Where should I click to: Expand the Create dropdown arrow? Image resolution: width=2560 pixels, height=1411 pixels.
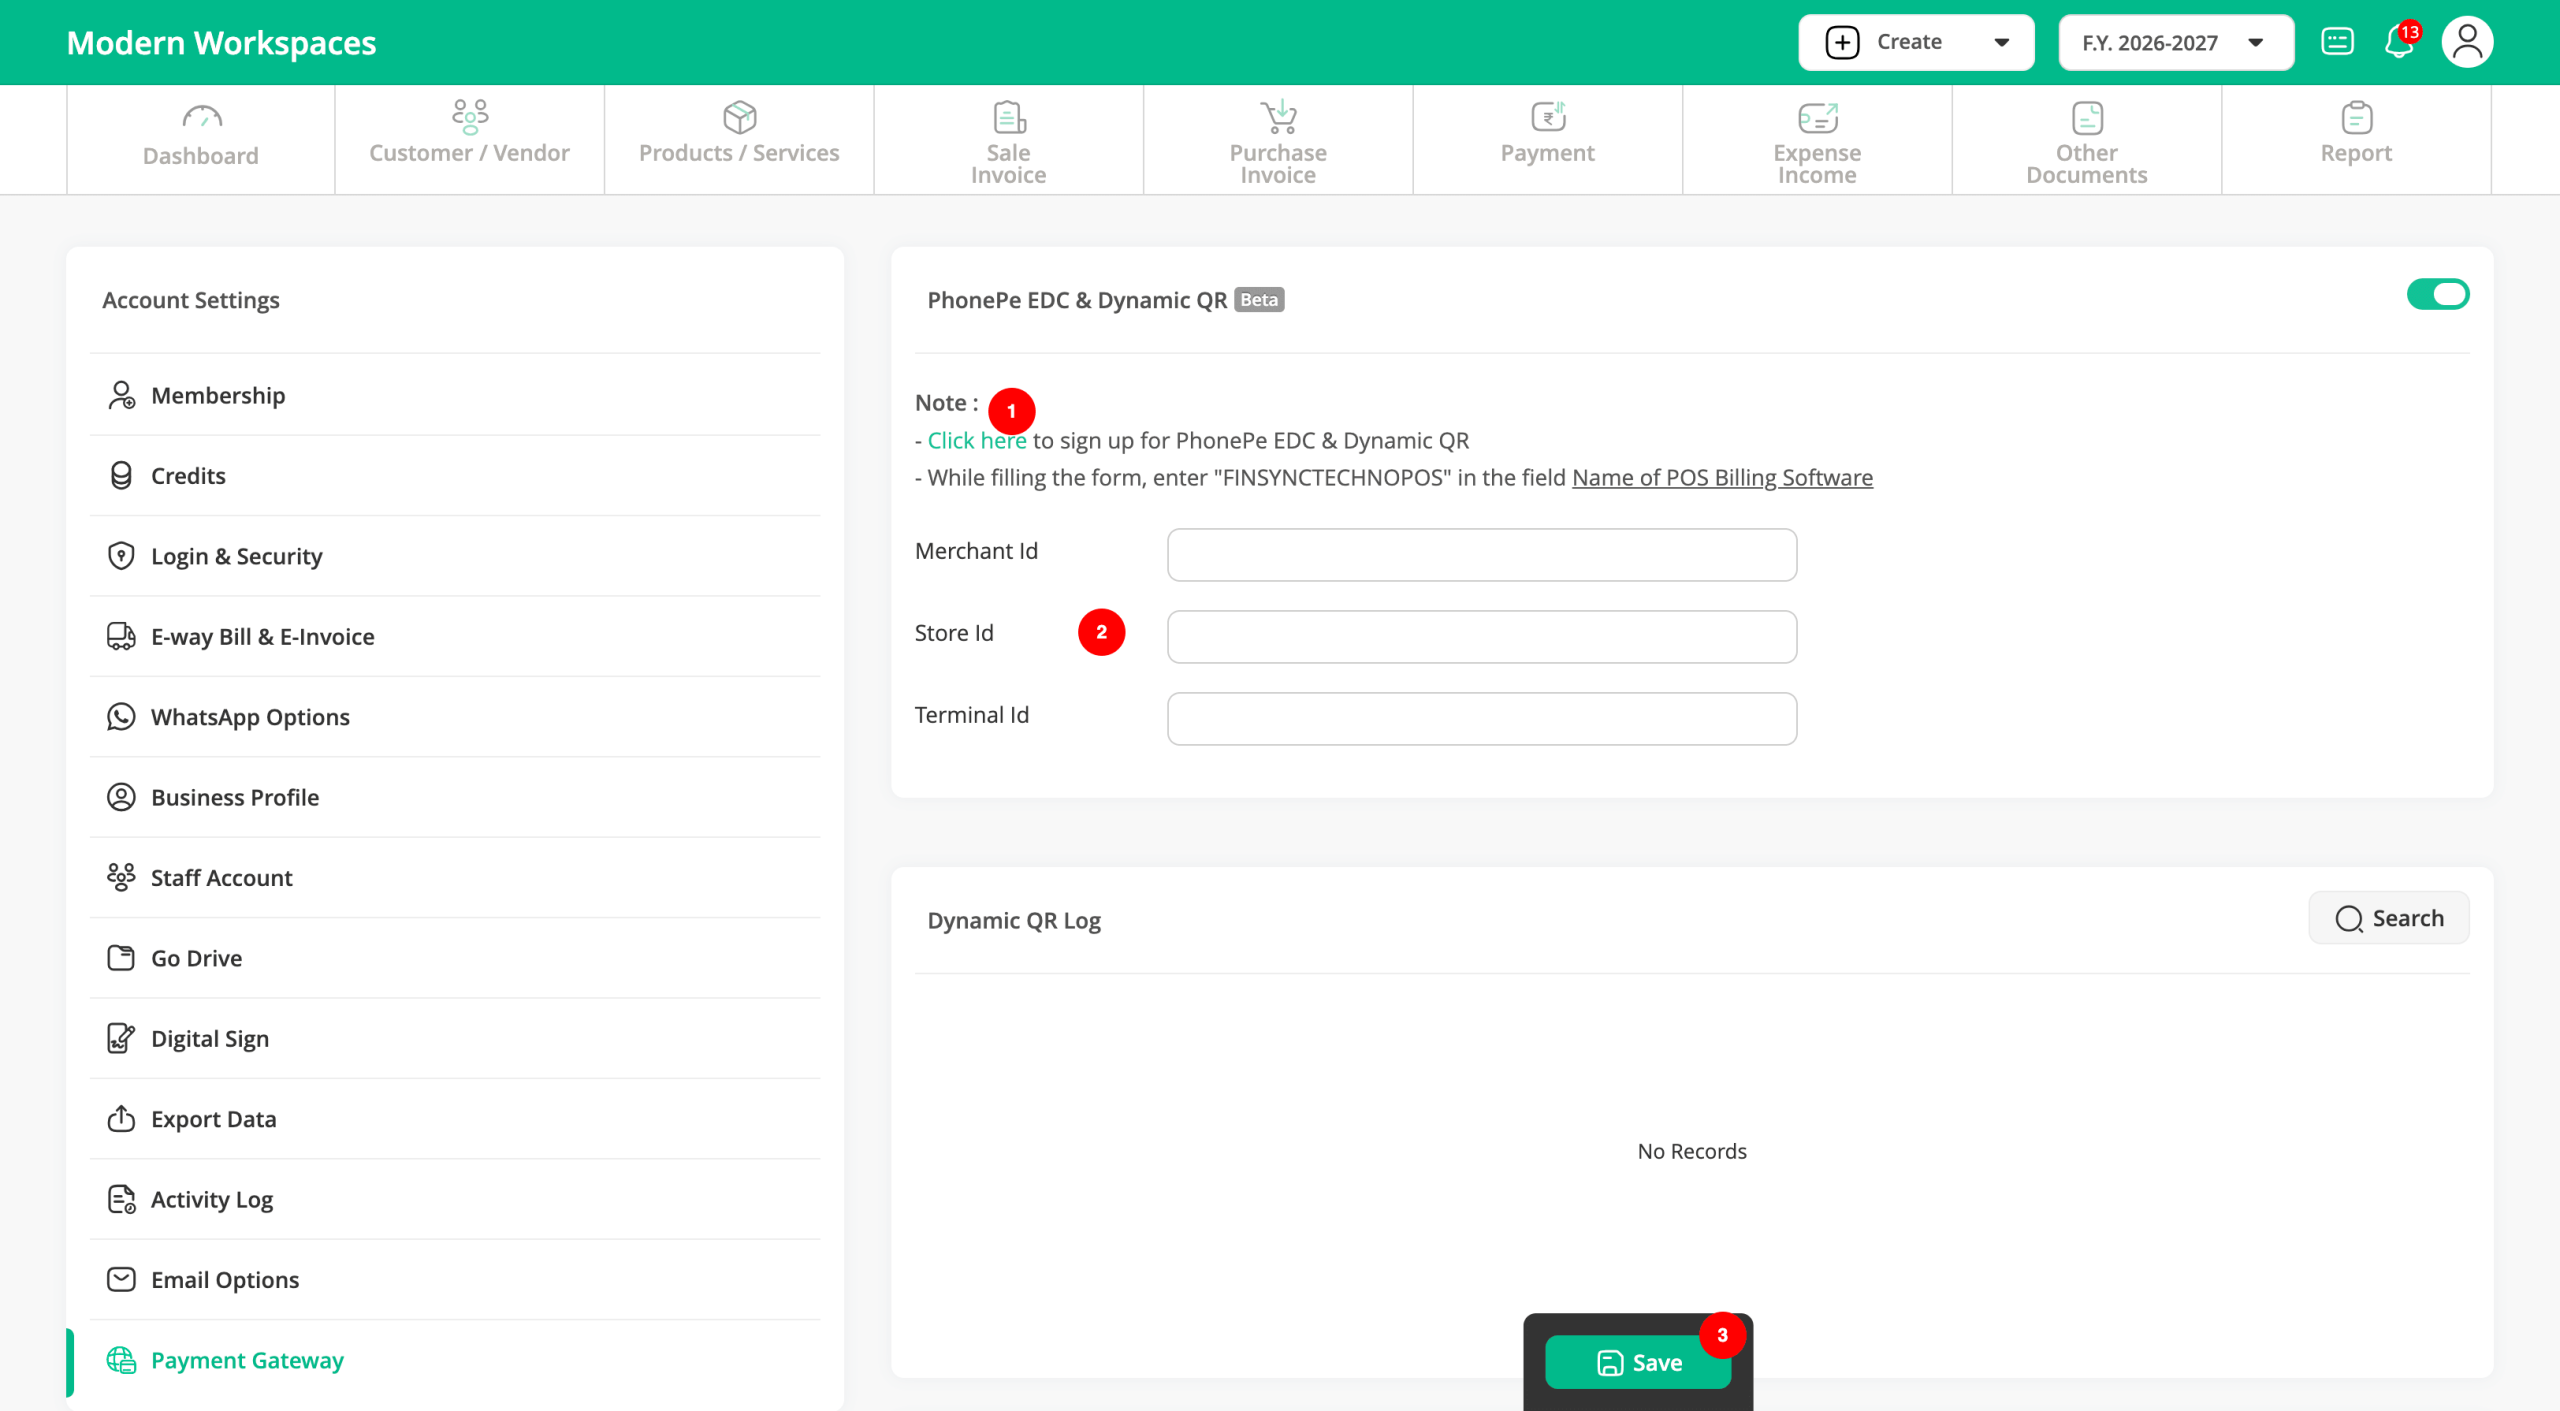point(2001,42)
